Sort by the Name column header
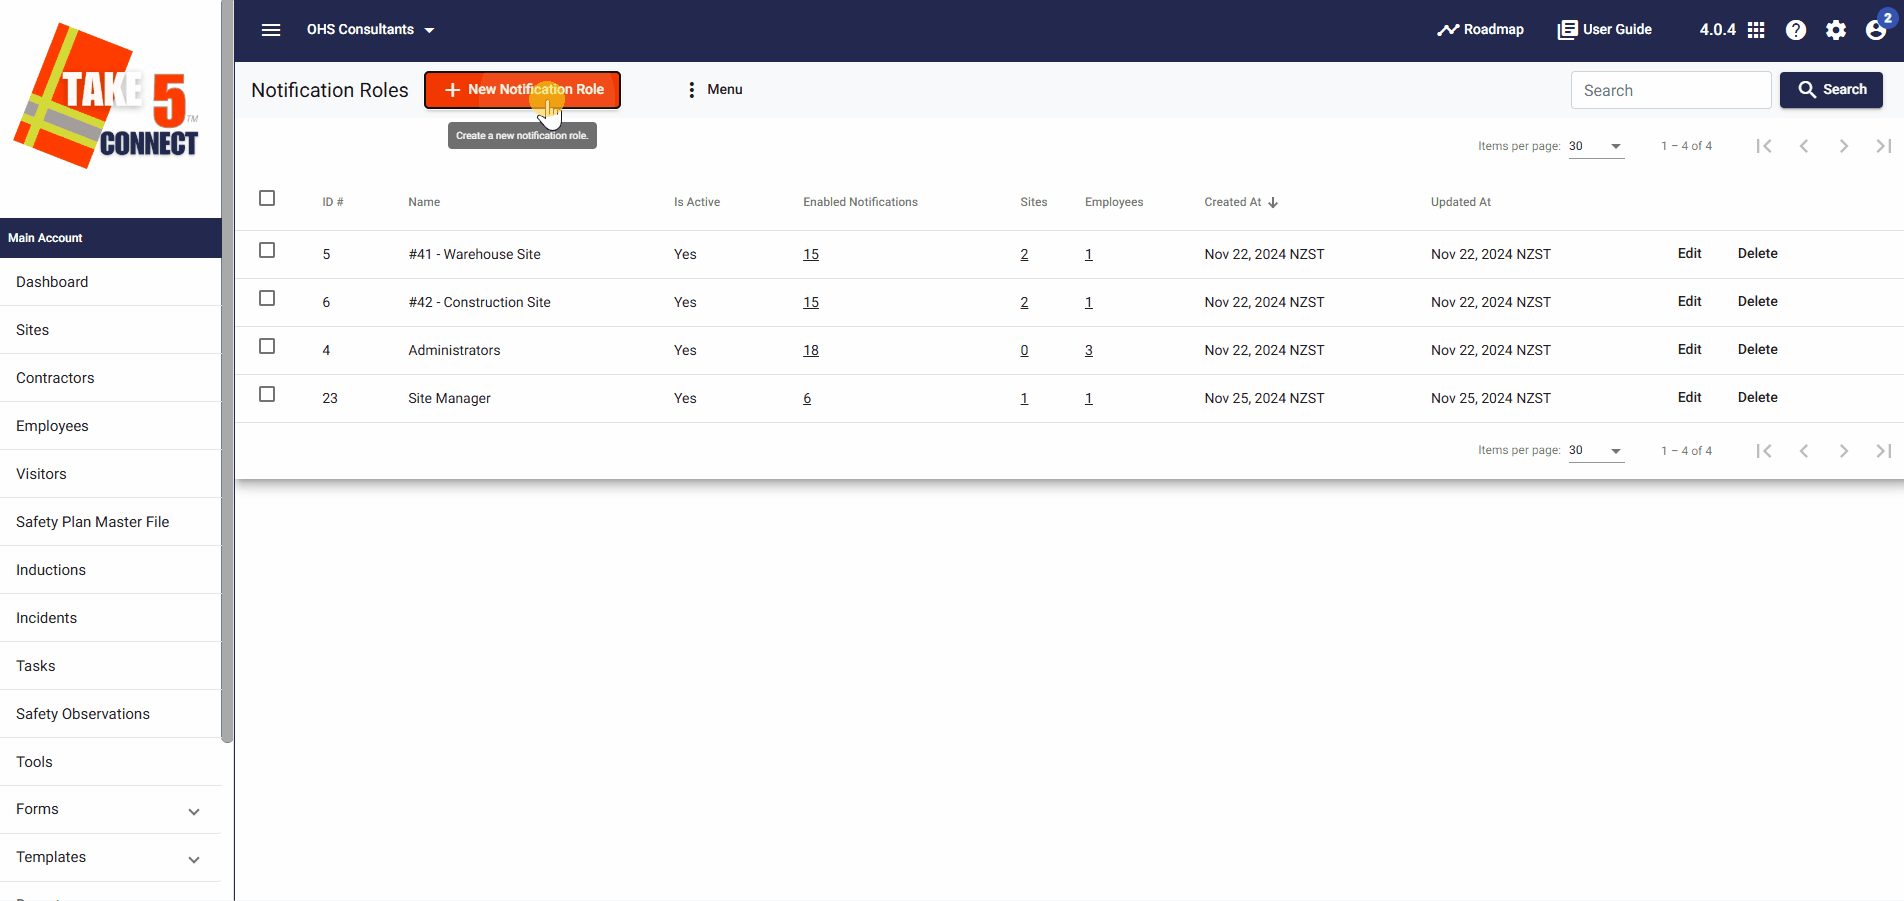The image size is (1904, 901). point(424,202)
